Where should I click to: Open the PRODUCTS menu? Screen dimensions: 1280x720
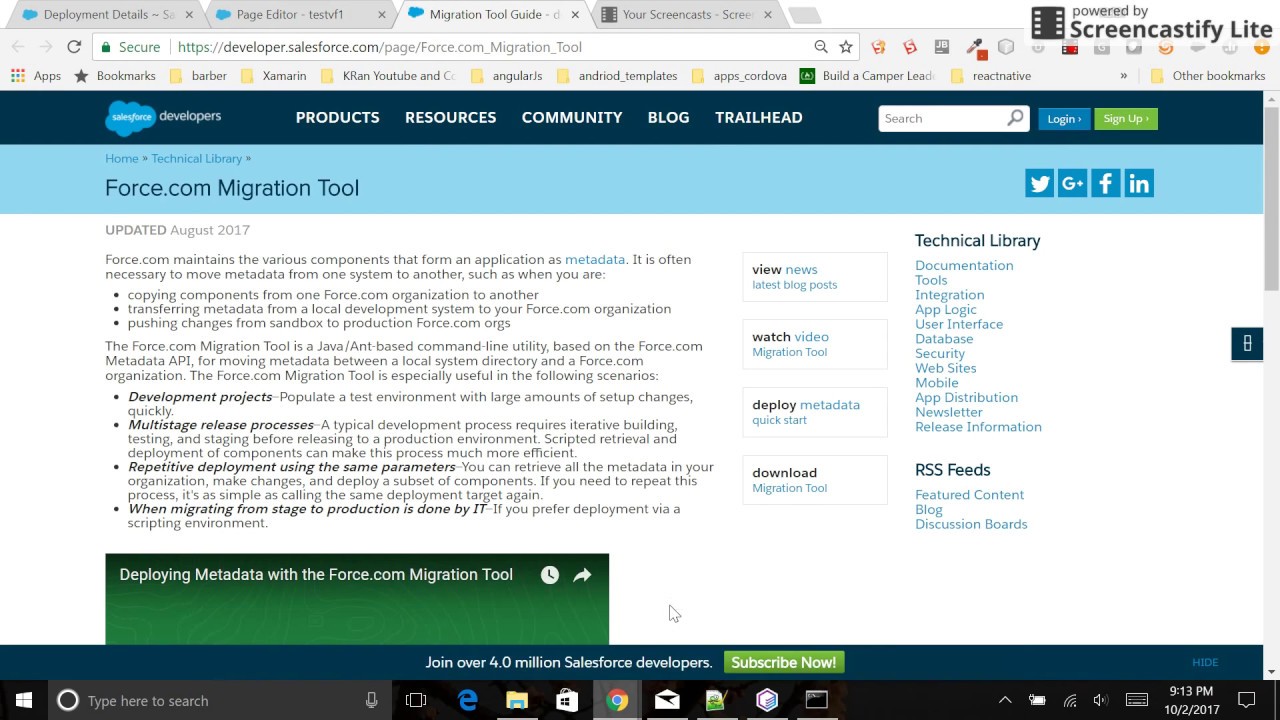point(337,118)
